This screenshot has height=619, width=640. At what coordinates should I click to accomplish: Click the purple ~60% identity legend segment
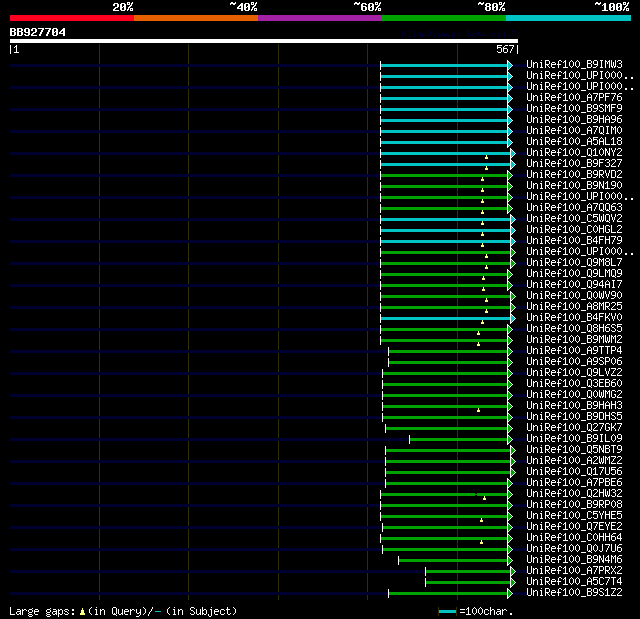[319, 18]
